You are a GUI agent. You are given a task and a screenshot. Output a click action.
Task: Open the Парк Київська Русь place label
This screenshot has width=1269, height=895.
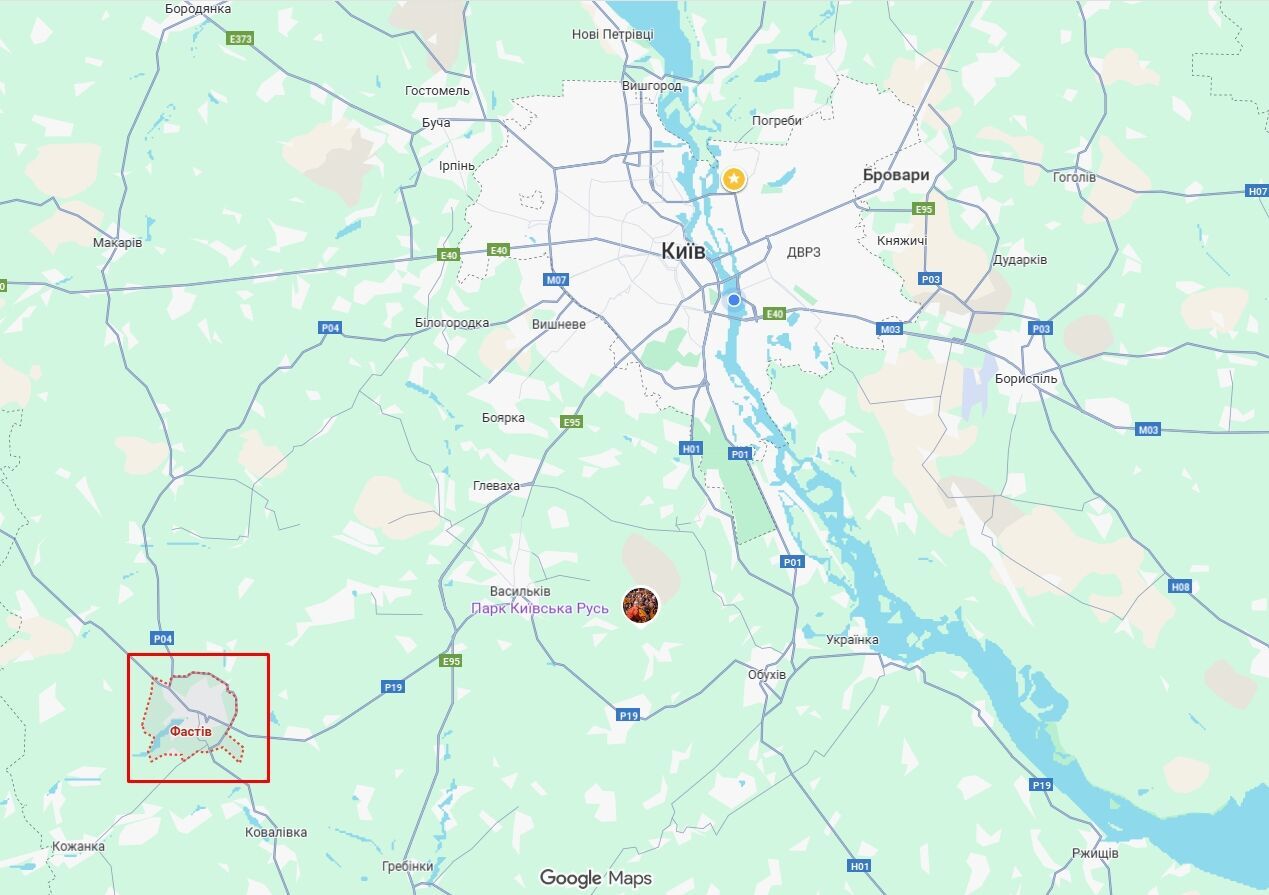click(x=540, y=608)
